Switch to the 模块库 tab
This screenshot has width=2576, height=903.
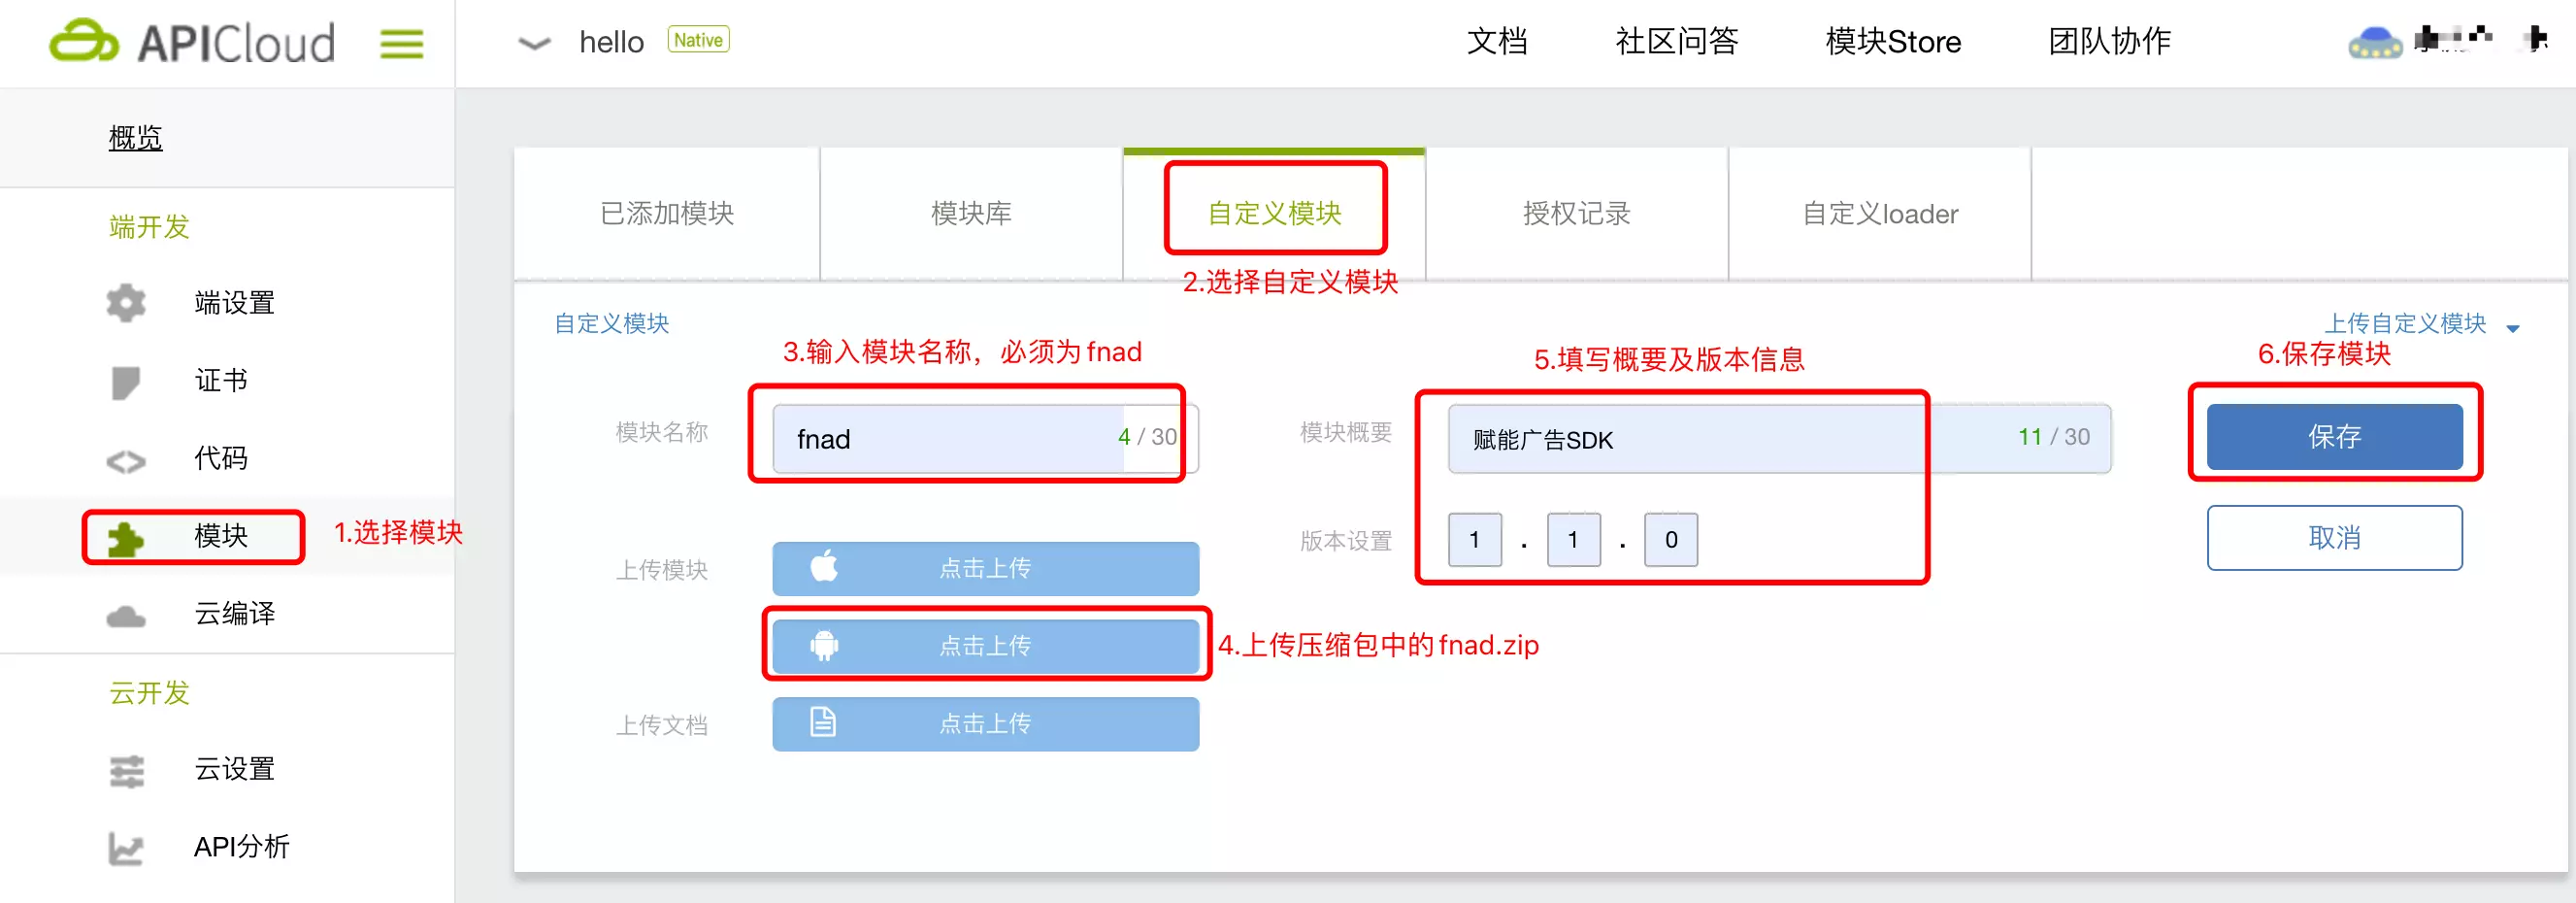971,213
